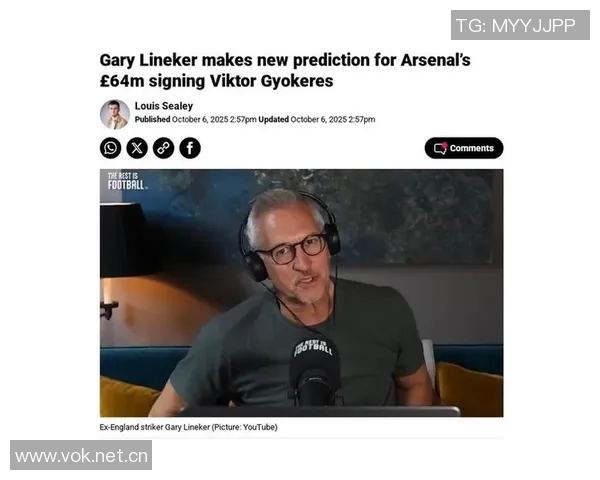Click the www.vok.net.cn watermark
This screenshot has height=480, width=600.
[x=81, y=455]
